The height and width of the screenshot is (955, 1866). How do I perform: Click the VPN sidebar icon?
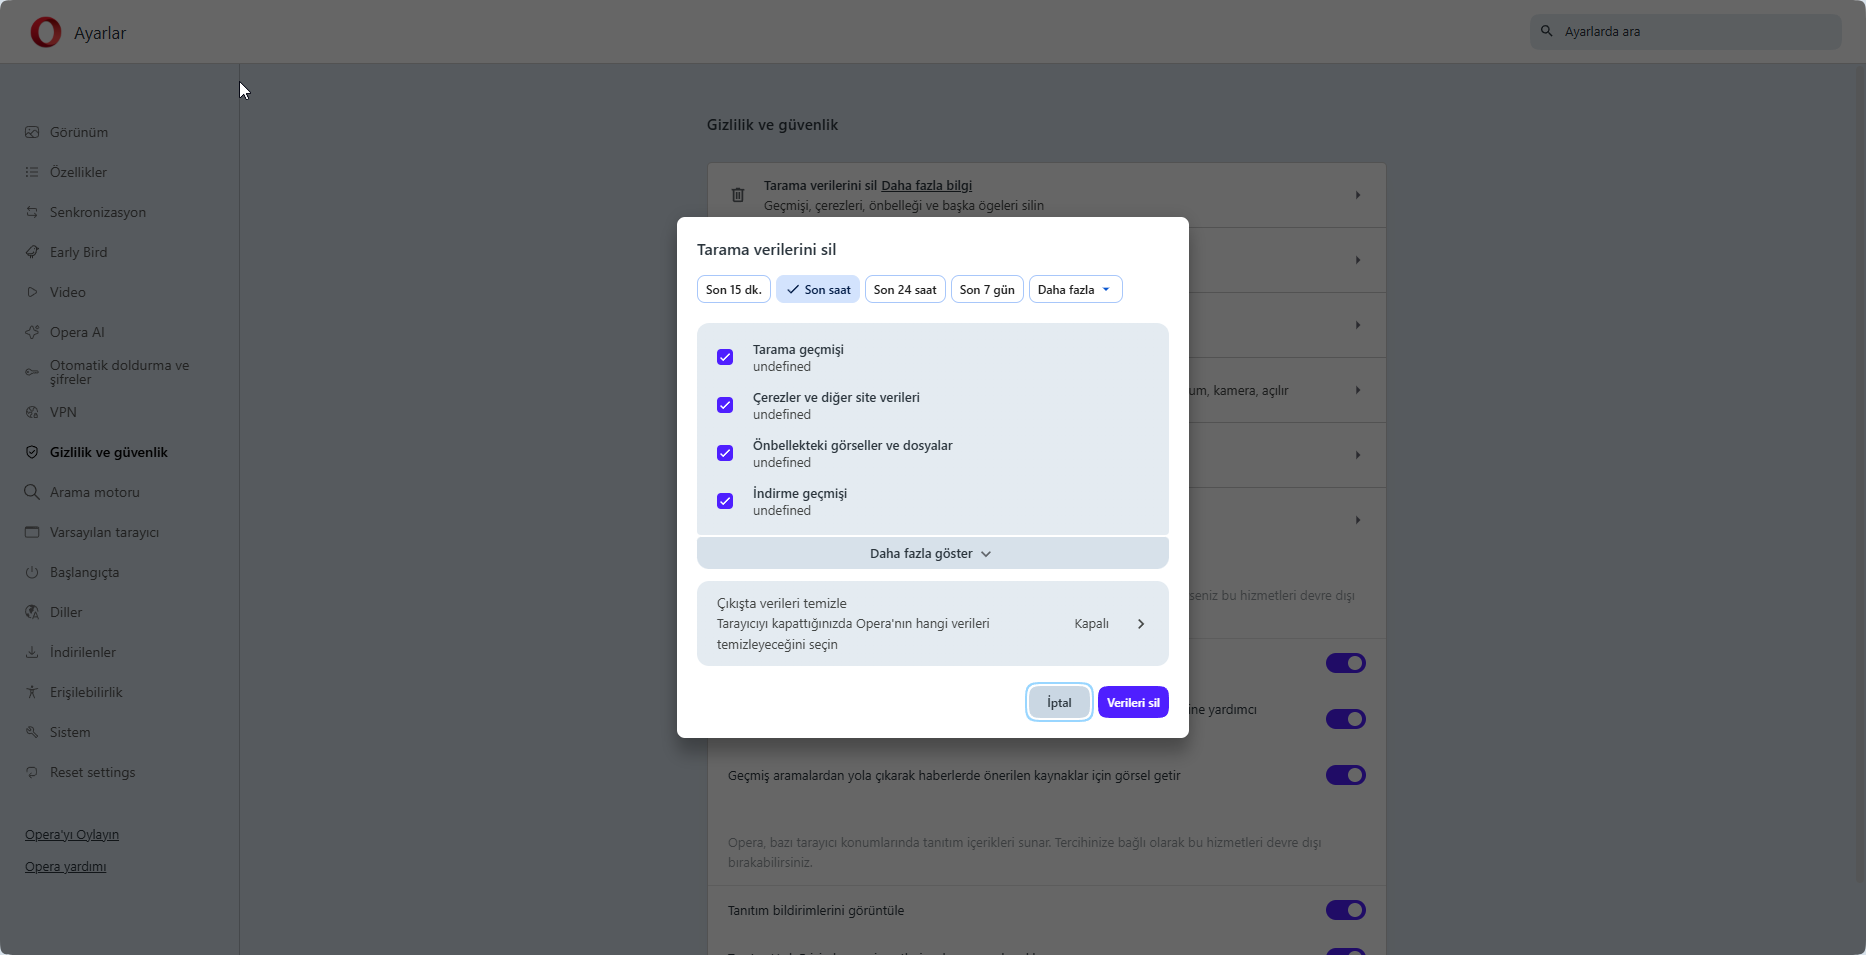coord(32,412)
